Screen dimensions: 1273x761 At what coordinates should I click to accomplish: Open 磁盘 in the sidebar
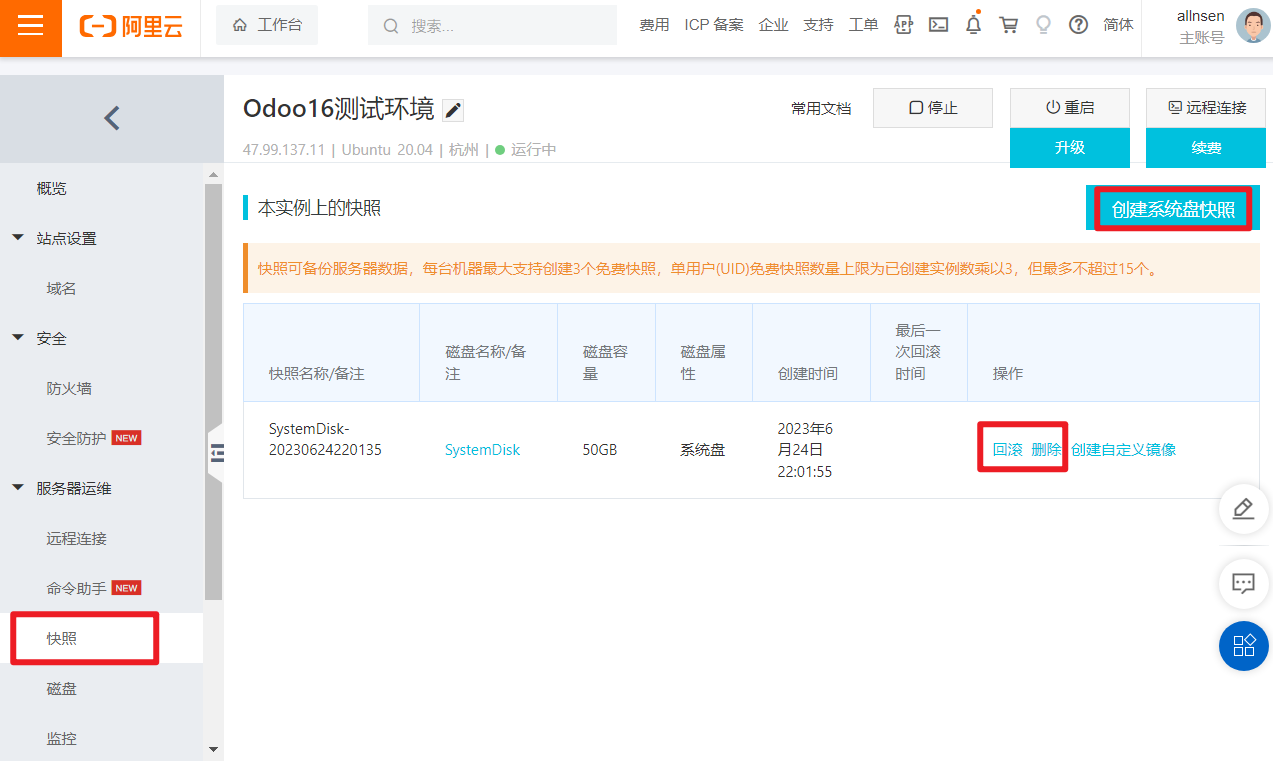(61, 688)
